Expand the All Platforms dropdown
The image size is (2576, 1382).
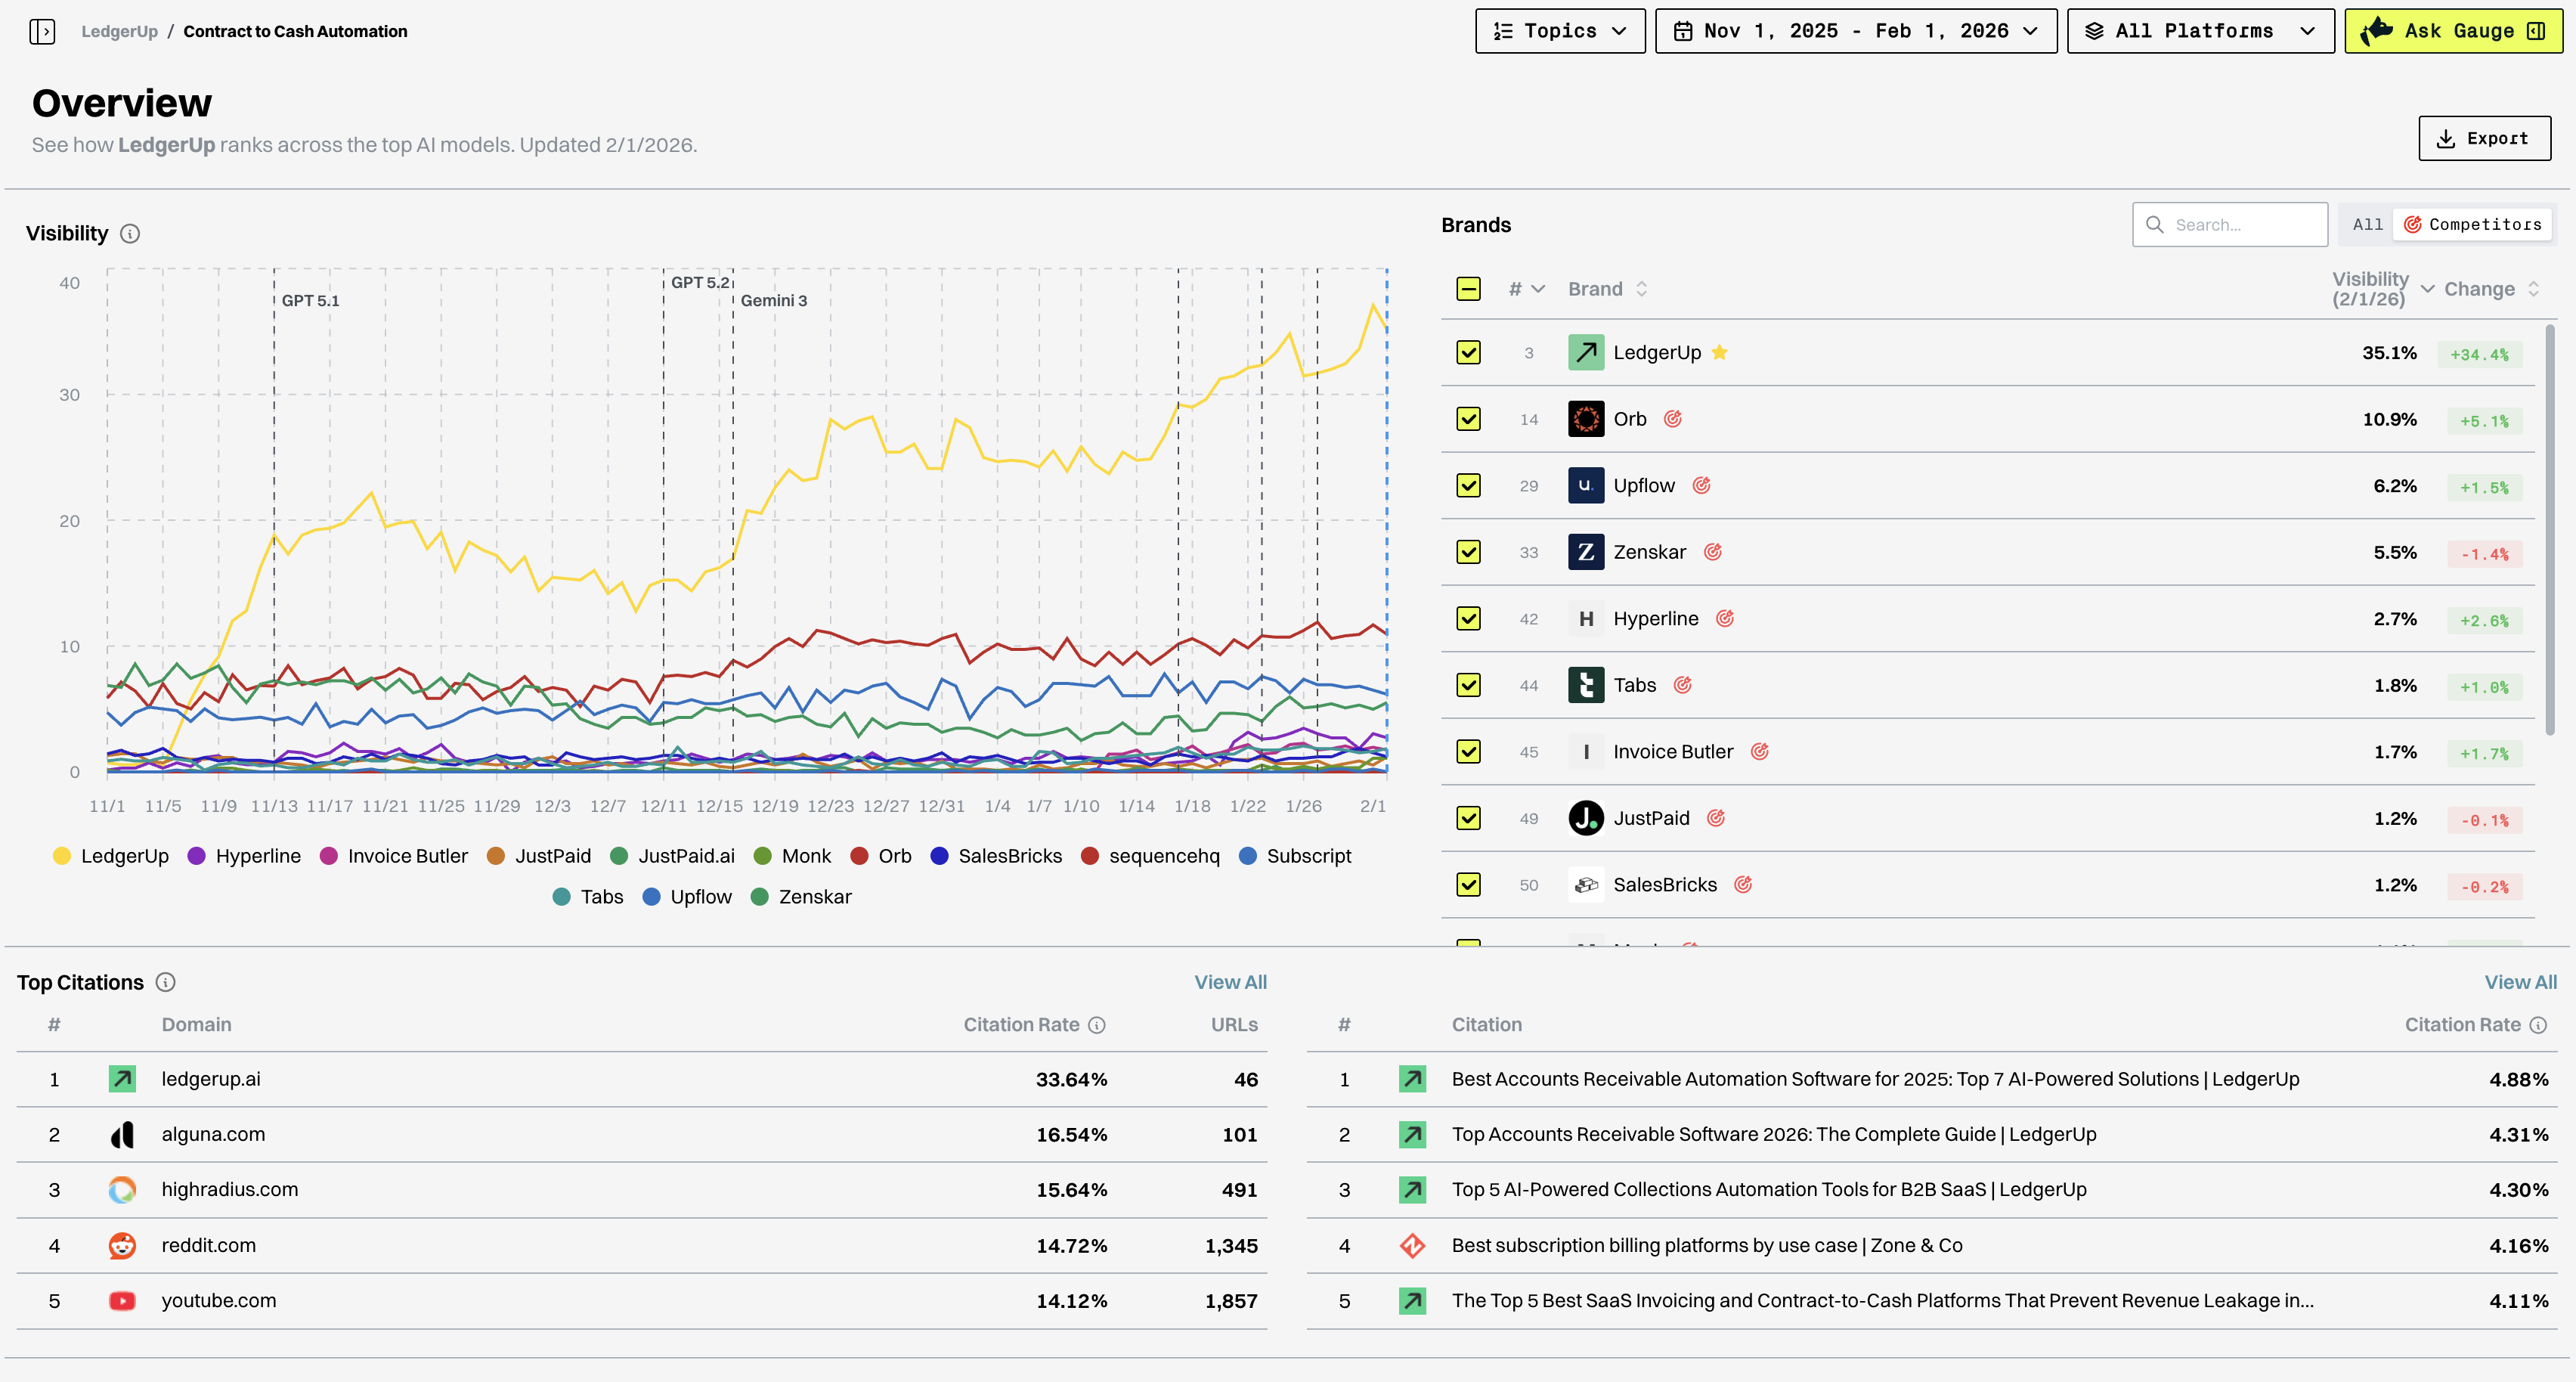[x=2199, y=30]
